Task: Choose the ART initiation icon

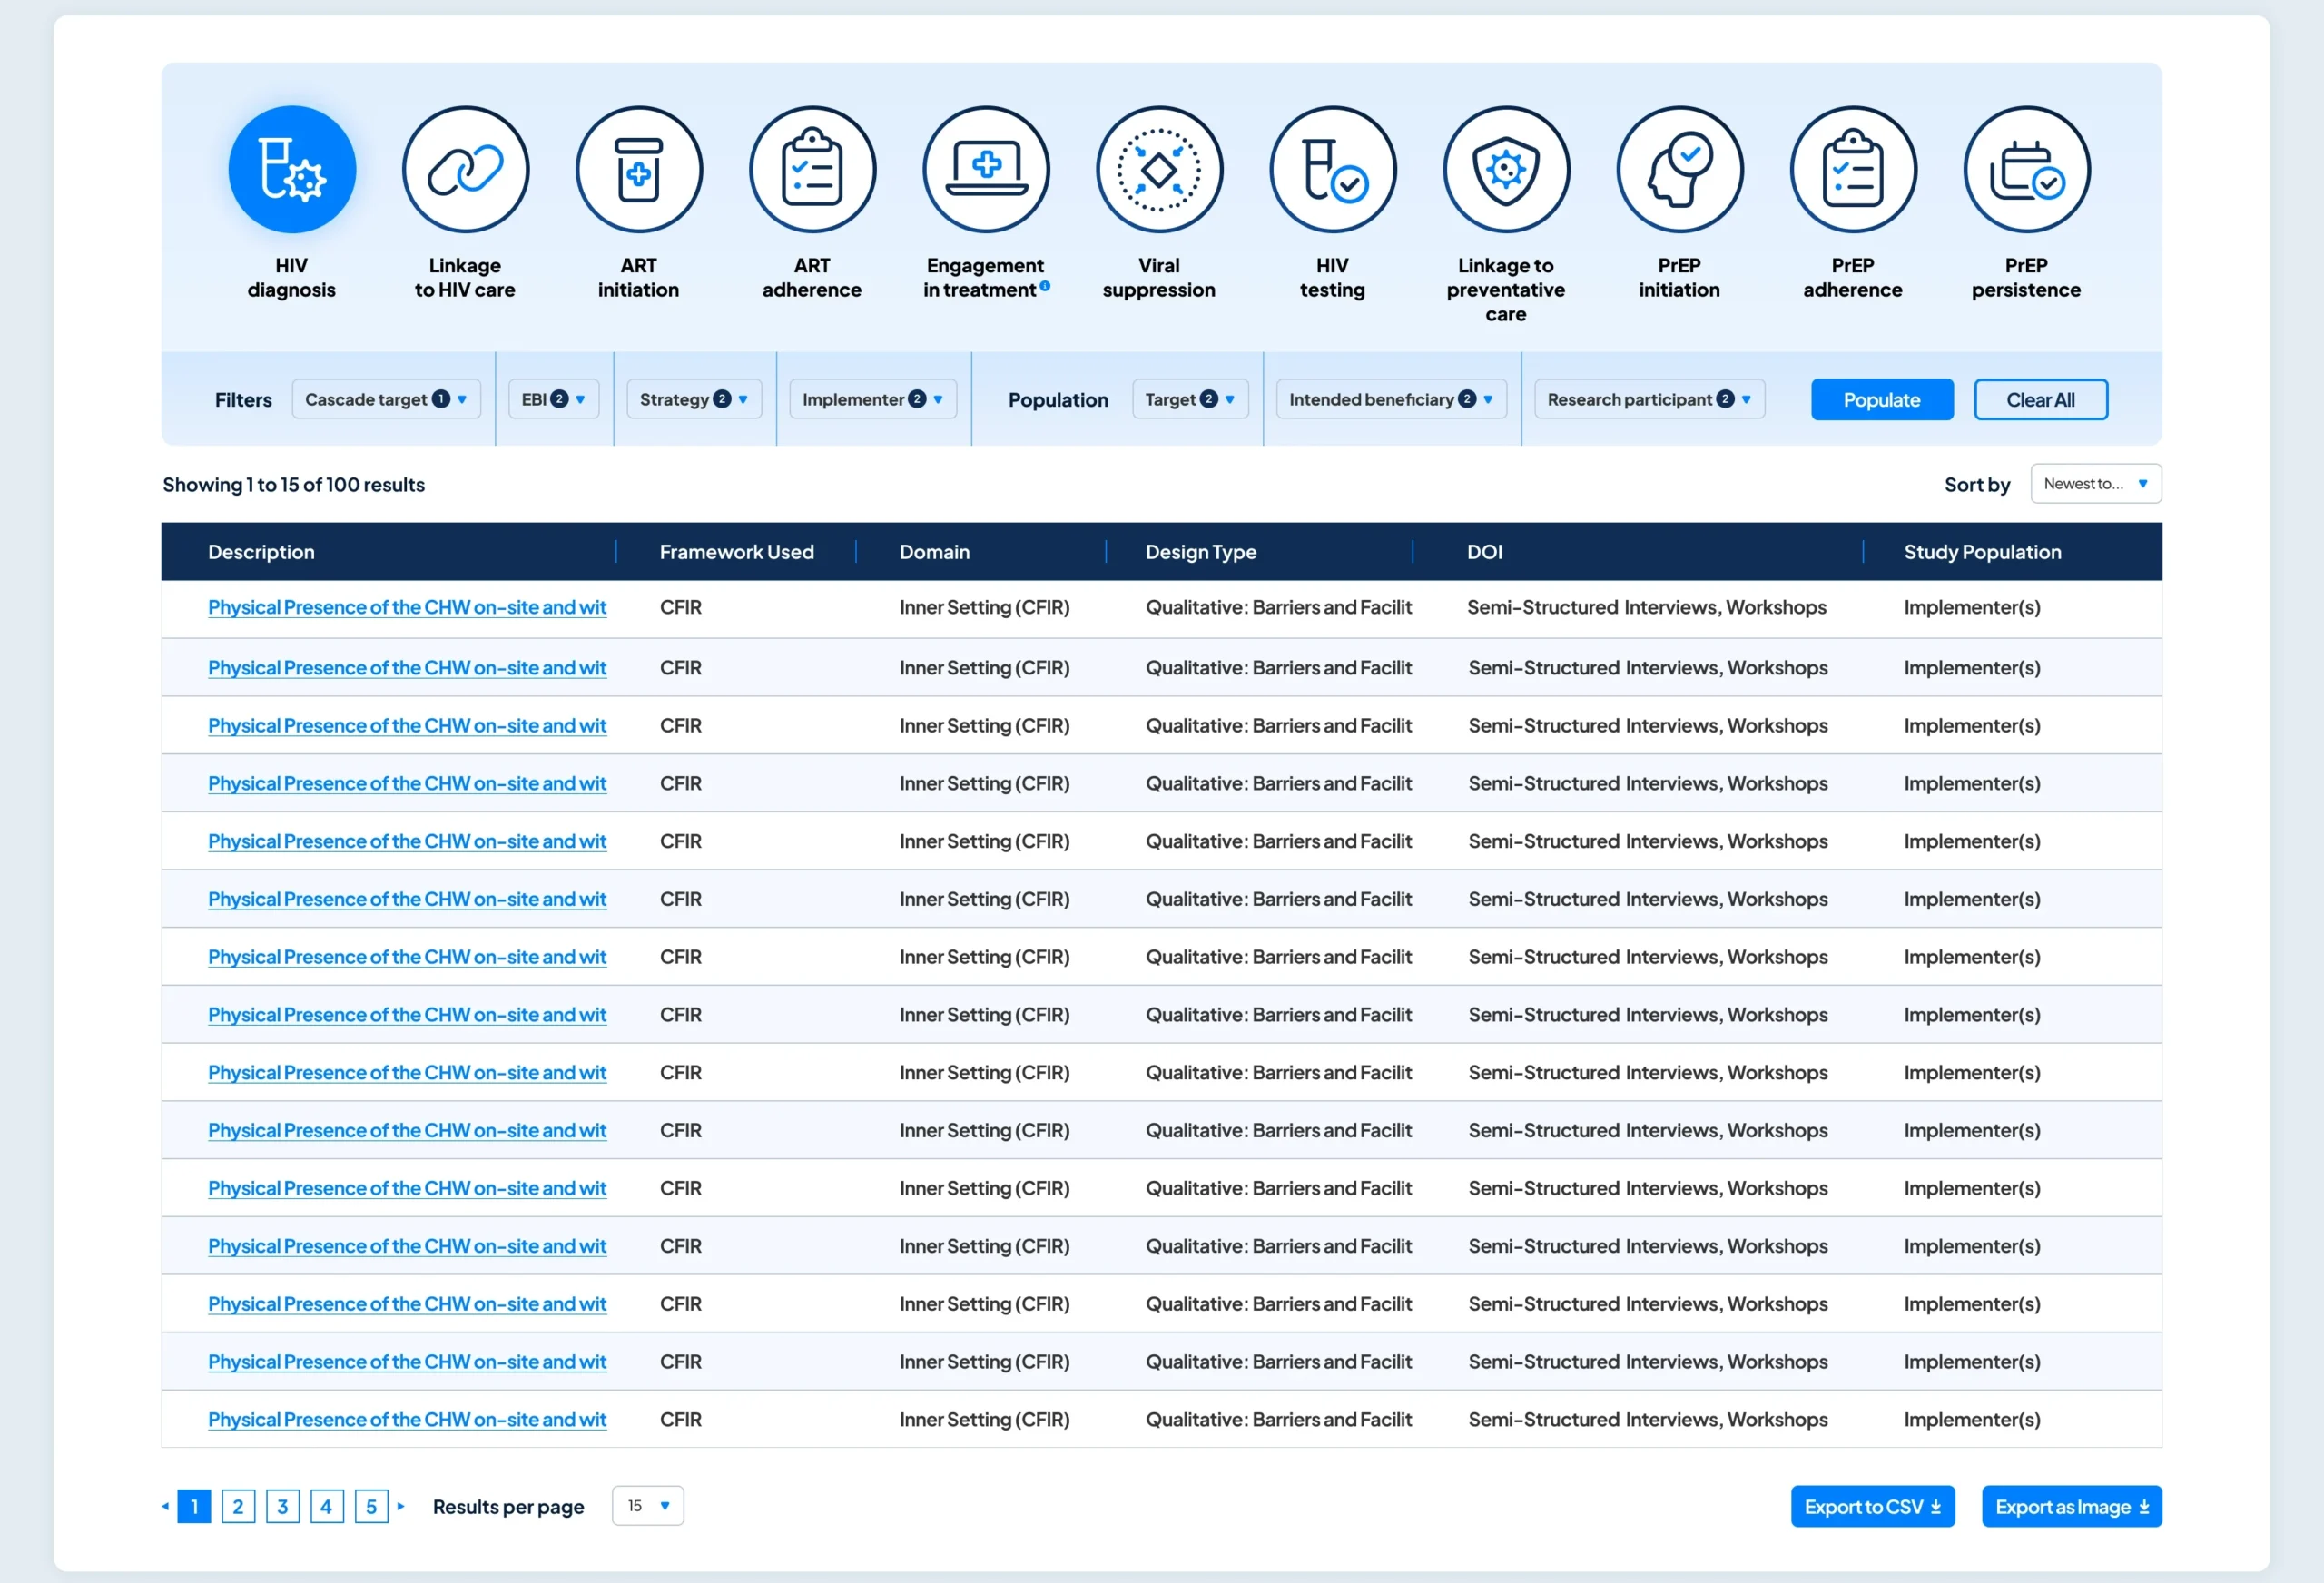Action: coord(639,170)
